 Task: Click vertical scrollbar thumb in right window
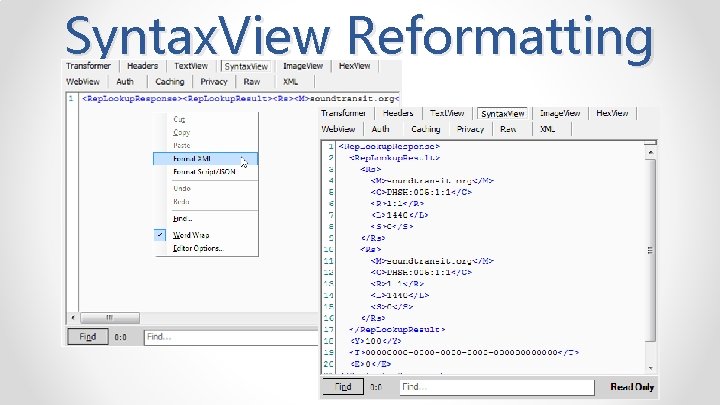point(650,250)
